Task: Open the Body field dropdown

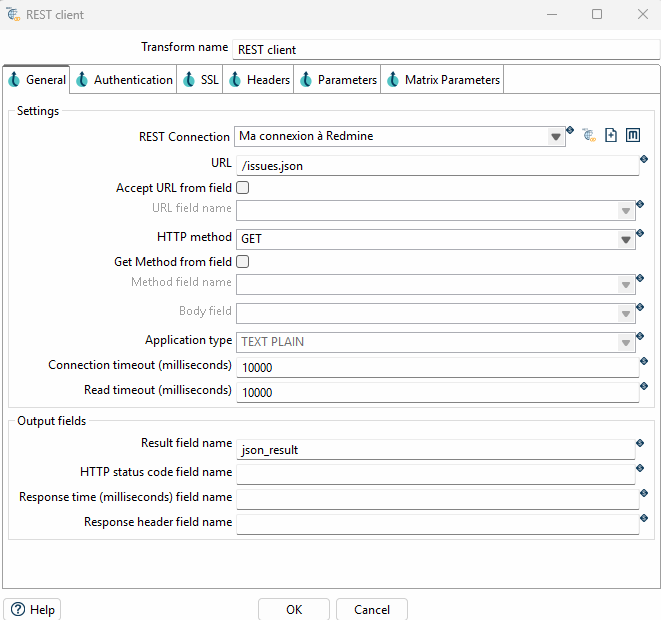Action: point(626,314)
